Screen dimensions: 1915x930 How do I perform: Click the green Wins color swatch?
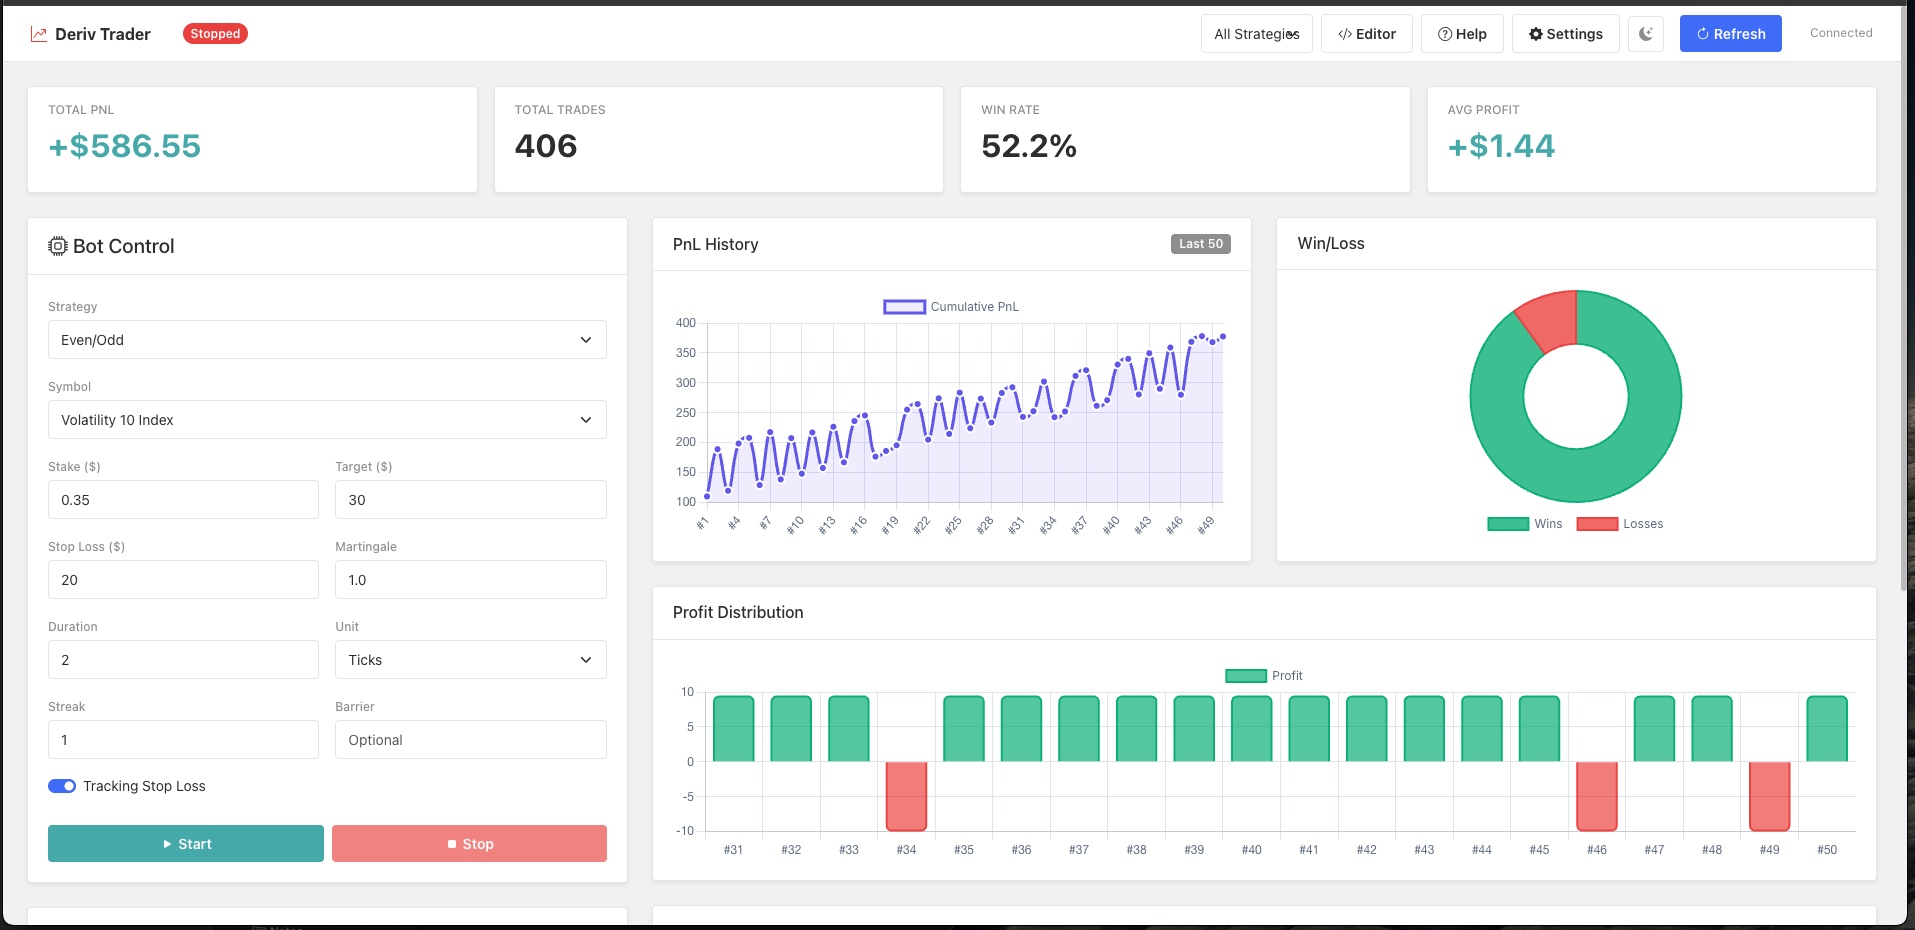pyautogui.click(x=1508, y=523)
